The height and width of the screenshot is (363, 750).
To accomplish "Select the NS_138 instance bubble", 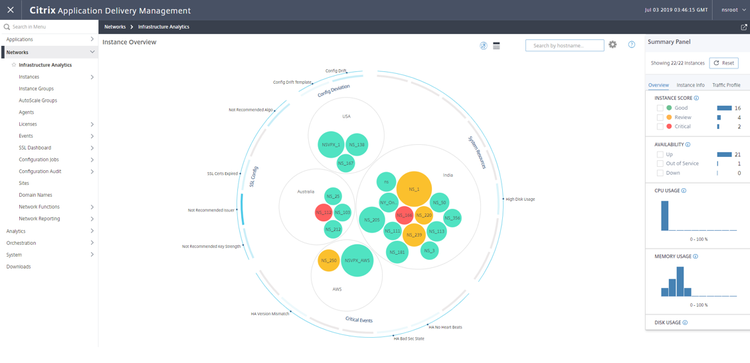I will [357, 144].
